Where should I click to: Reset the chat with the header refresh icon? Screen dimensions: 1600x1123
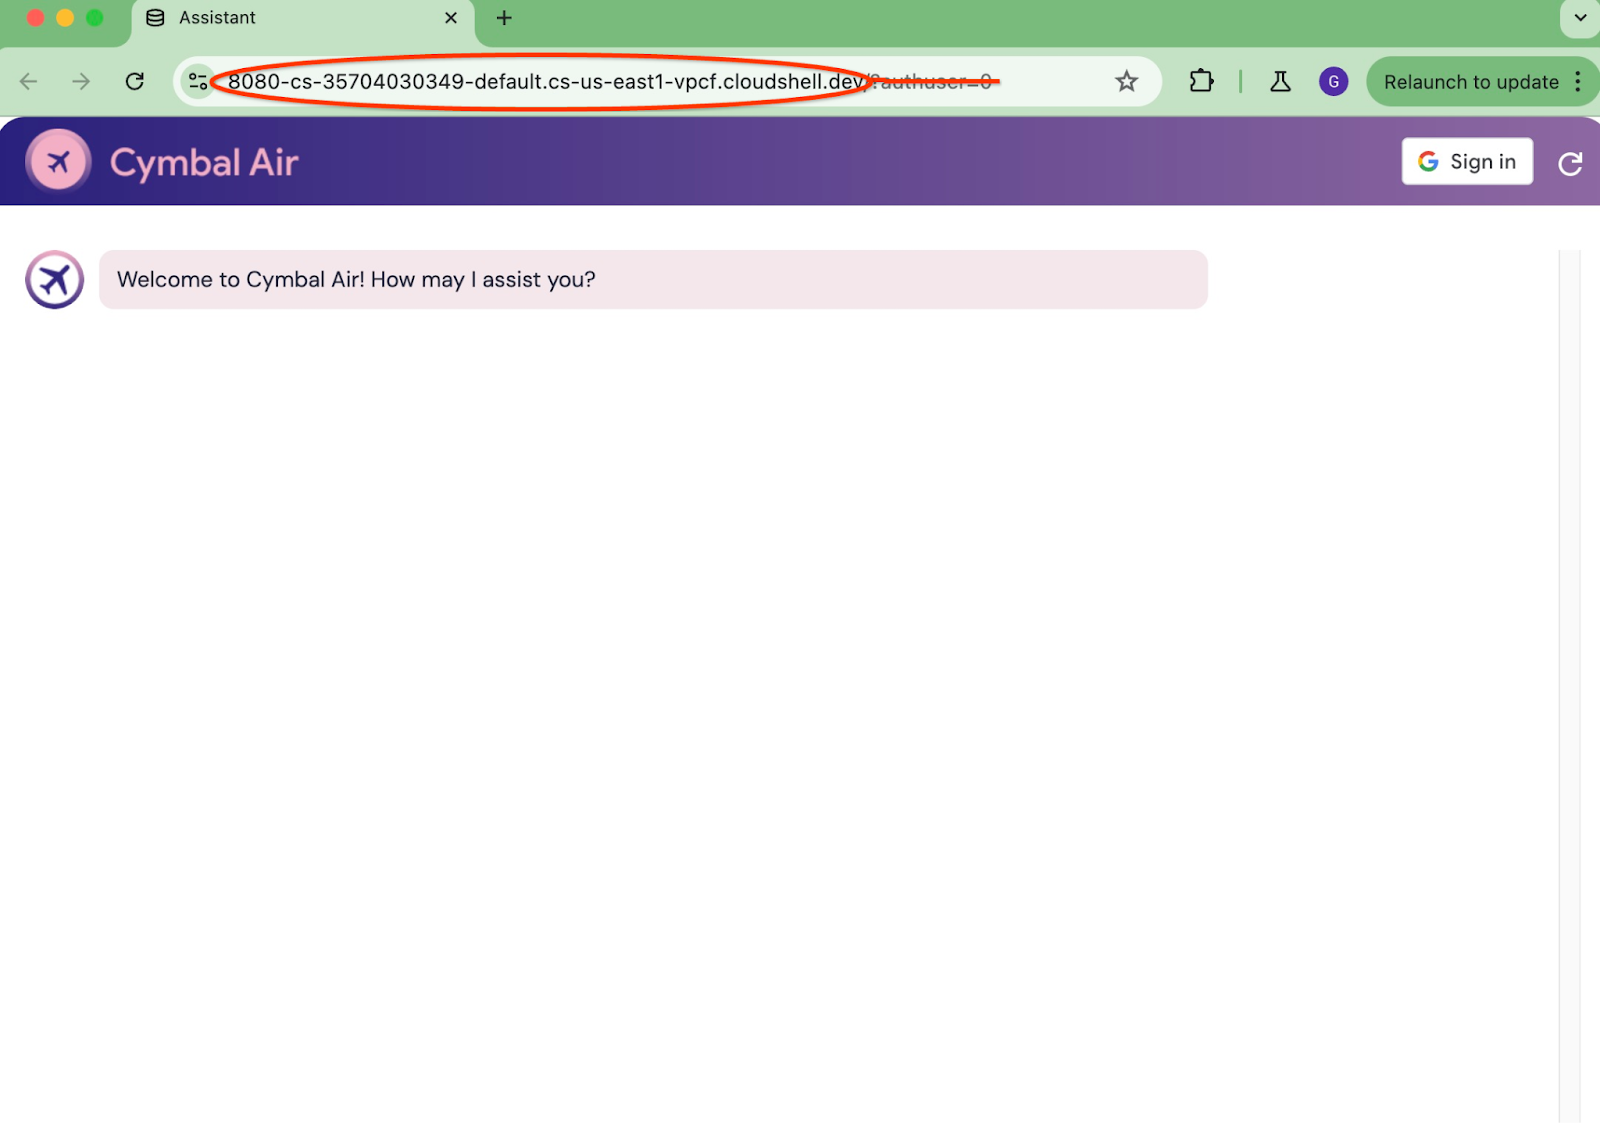(1569, 163)
